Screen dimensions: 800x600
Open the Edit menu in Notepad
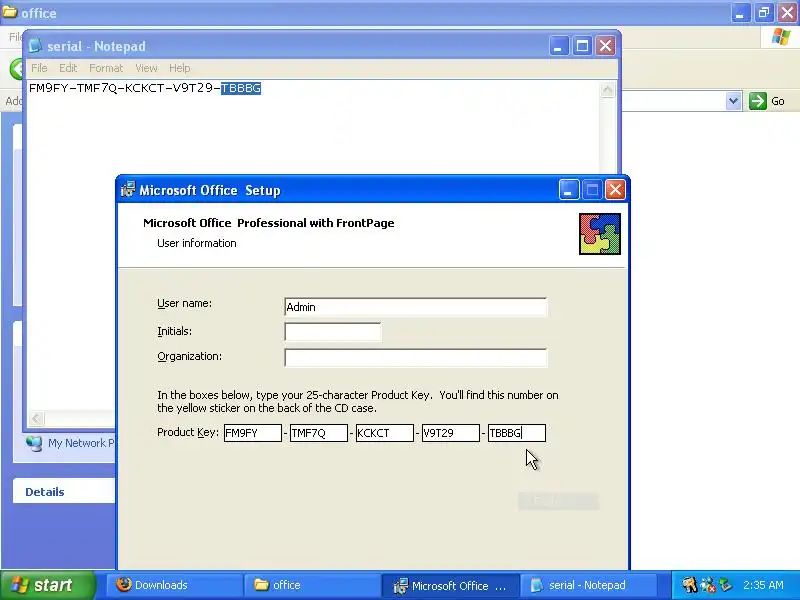[x=68, y=68]
